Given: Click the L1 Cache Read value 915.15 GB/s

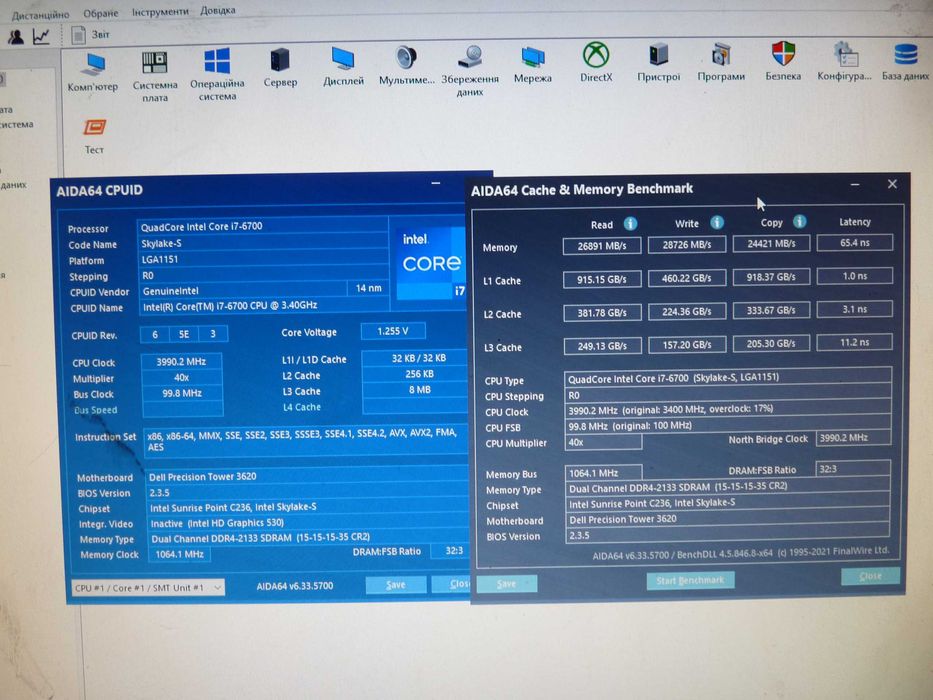Looking at the screenshot, I should (x=602, y=279).
